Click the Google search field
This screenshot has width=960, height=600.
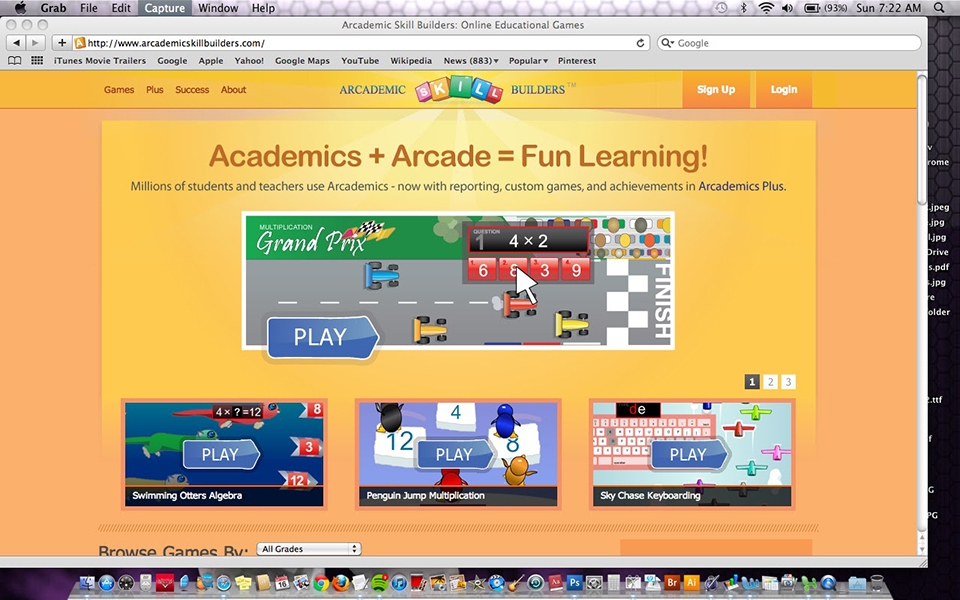pos(789,43)
